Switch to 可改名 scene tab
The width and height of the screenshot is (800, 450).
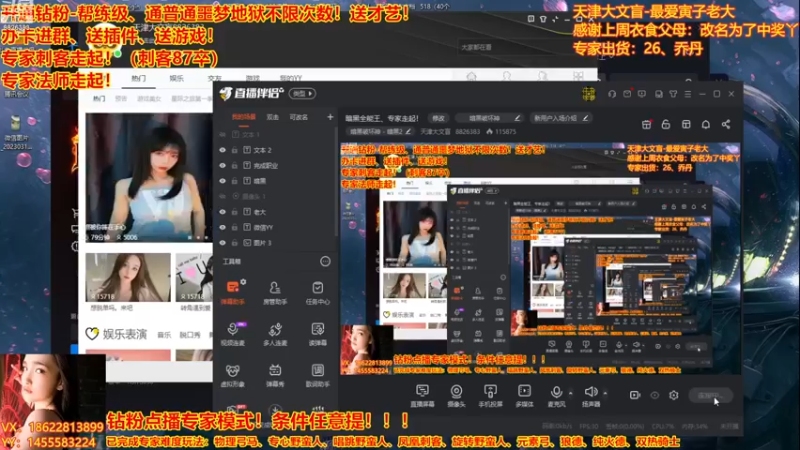click(298, 117)
